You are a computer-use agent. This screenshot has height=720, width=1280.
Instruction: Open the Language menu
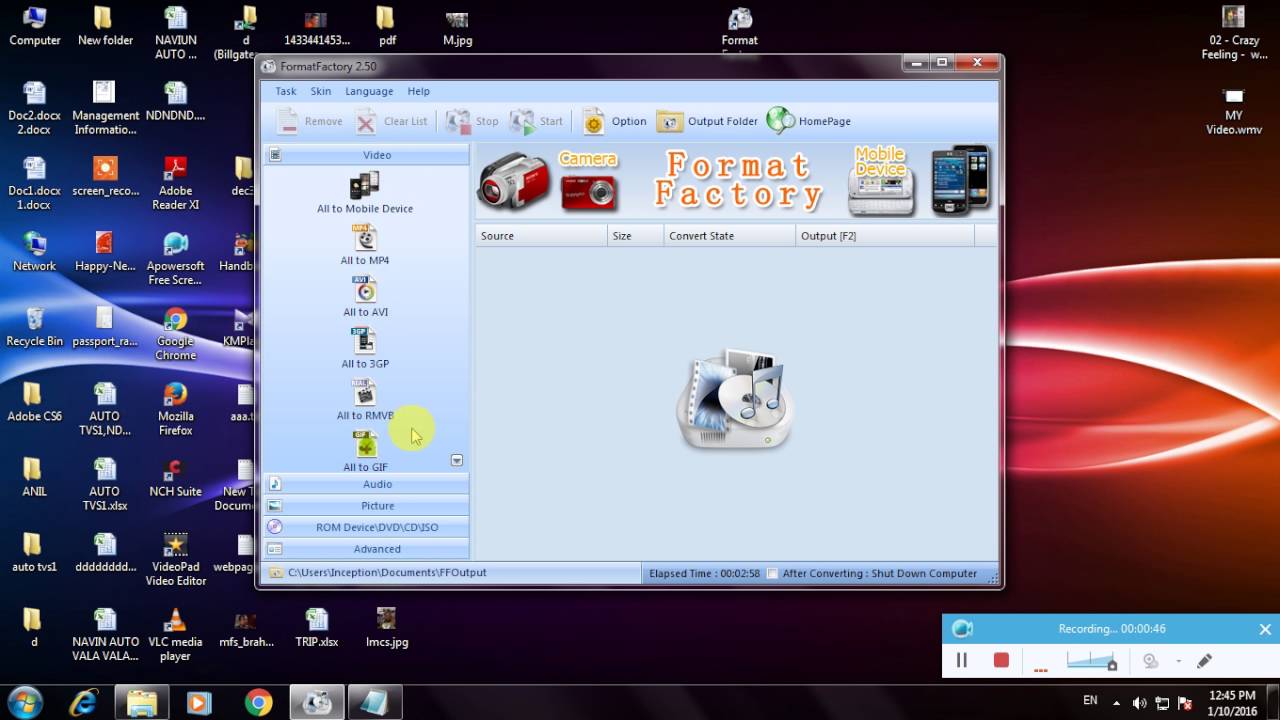369,91
